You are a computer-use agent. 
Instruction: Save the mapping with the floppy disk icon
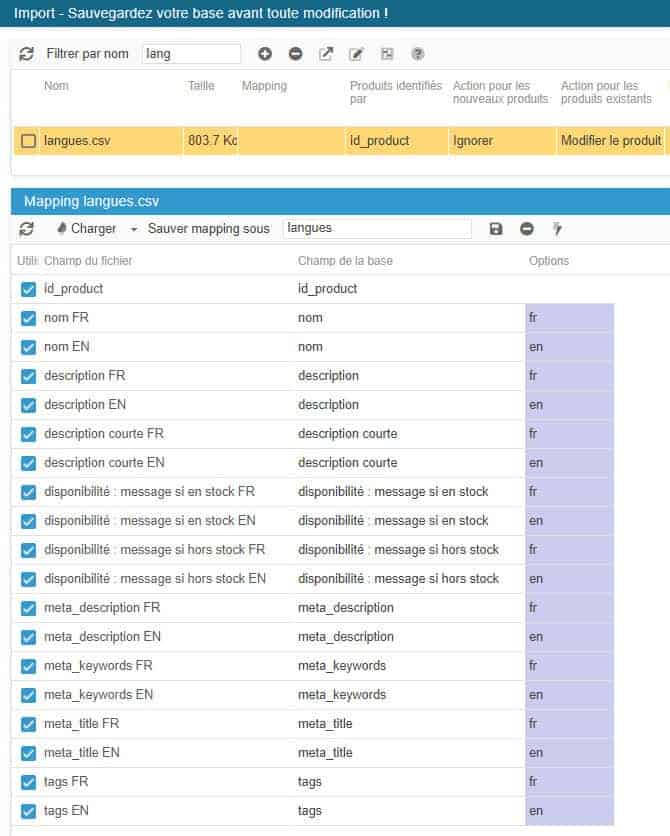tap(496, 229)
